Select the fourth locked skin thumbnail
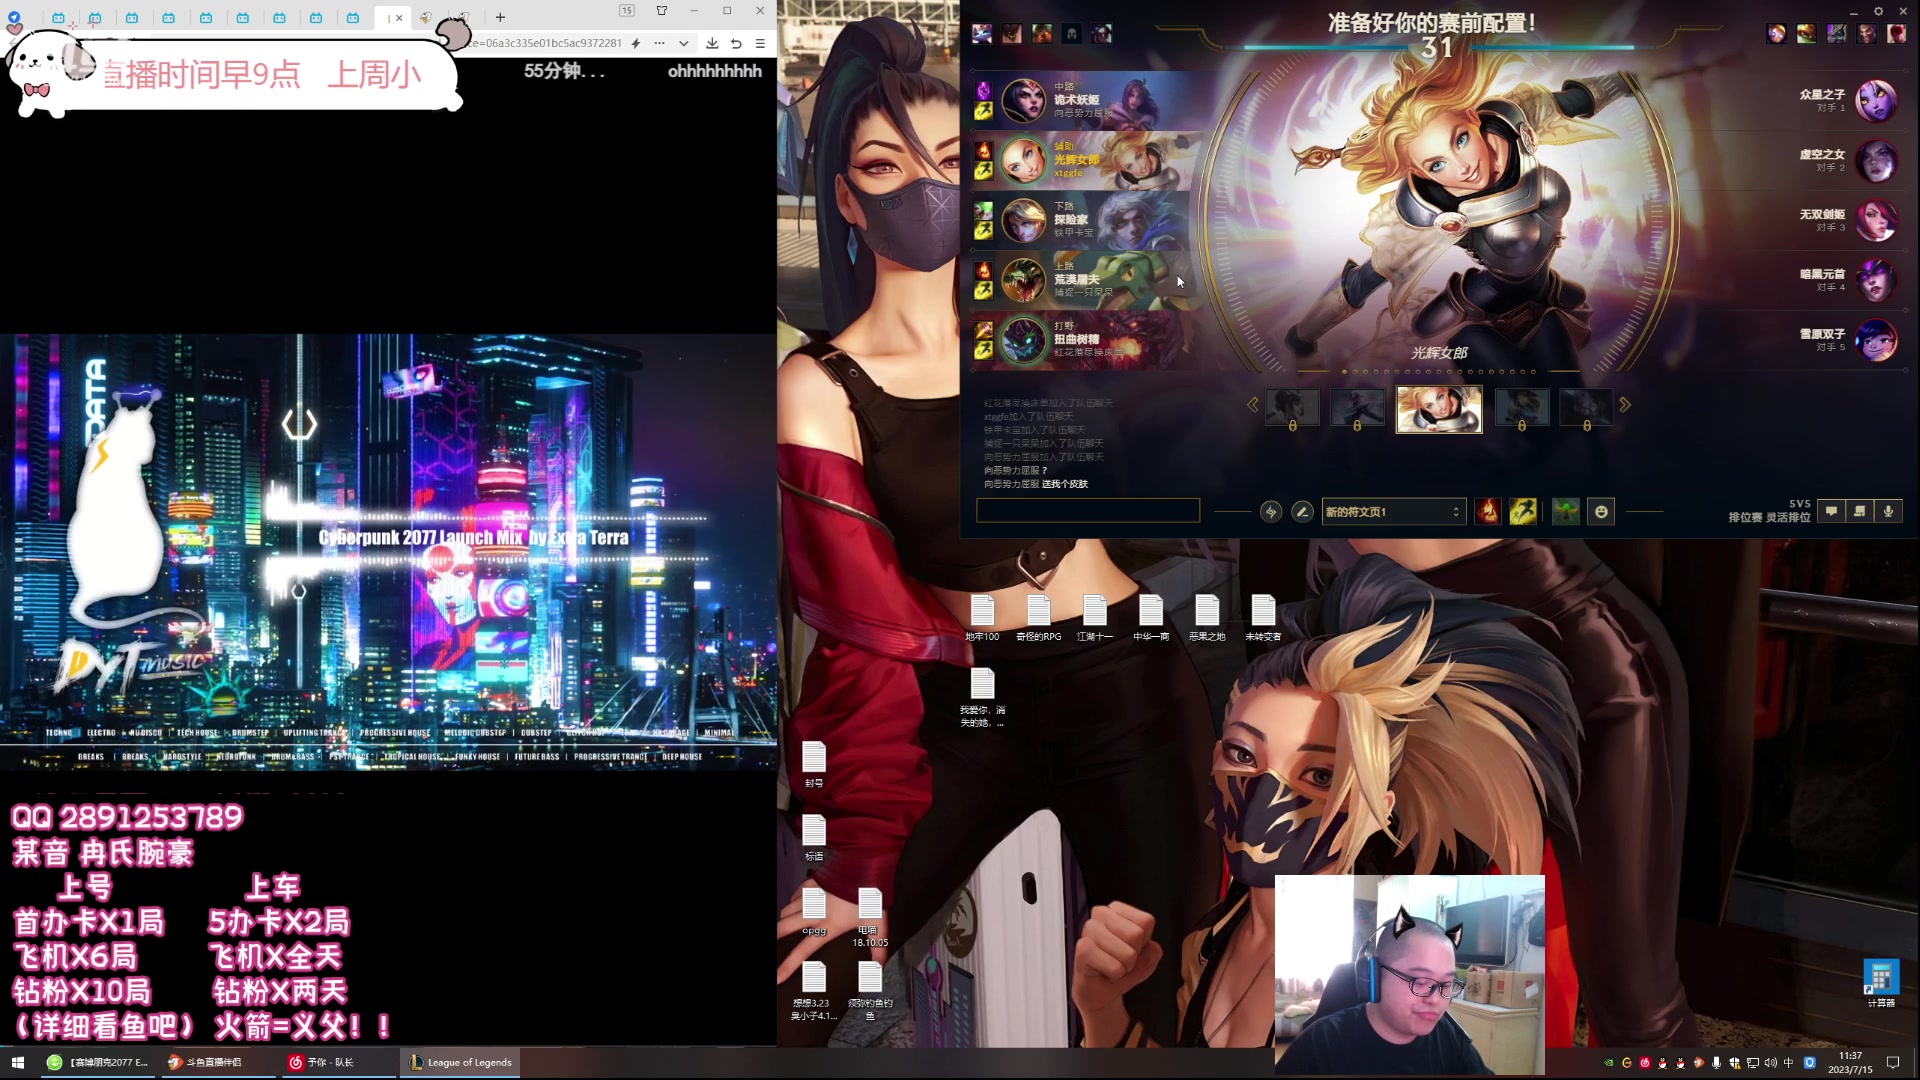Viewport: 1920px width, 1080px height. click(1522, 408)
